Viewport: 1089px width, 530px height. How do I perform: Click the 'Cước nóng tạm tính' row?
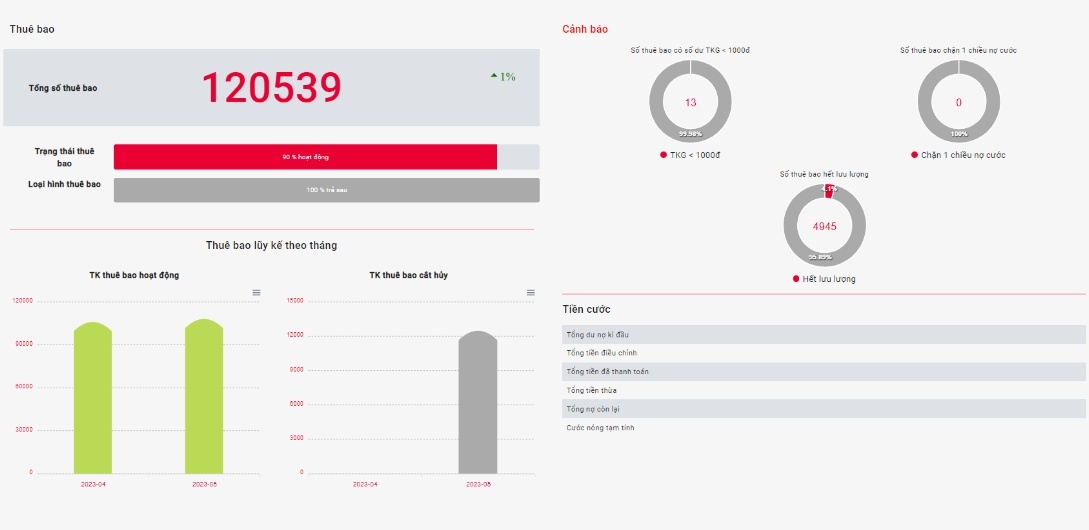coord(823,428)
